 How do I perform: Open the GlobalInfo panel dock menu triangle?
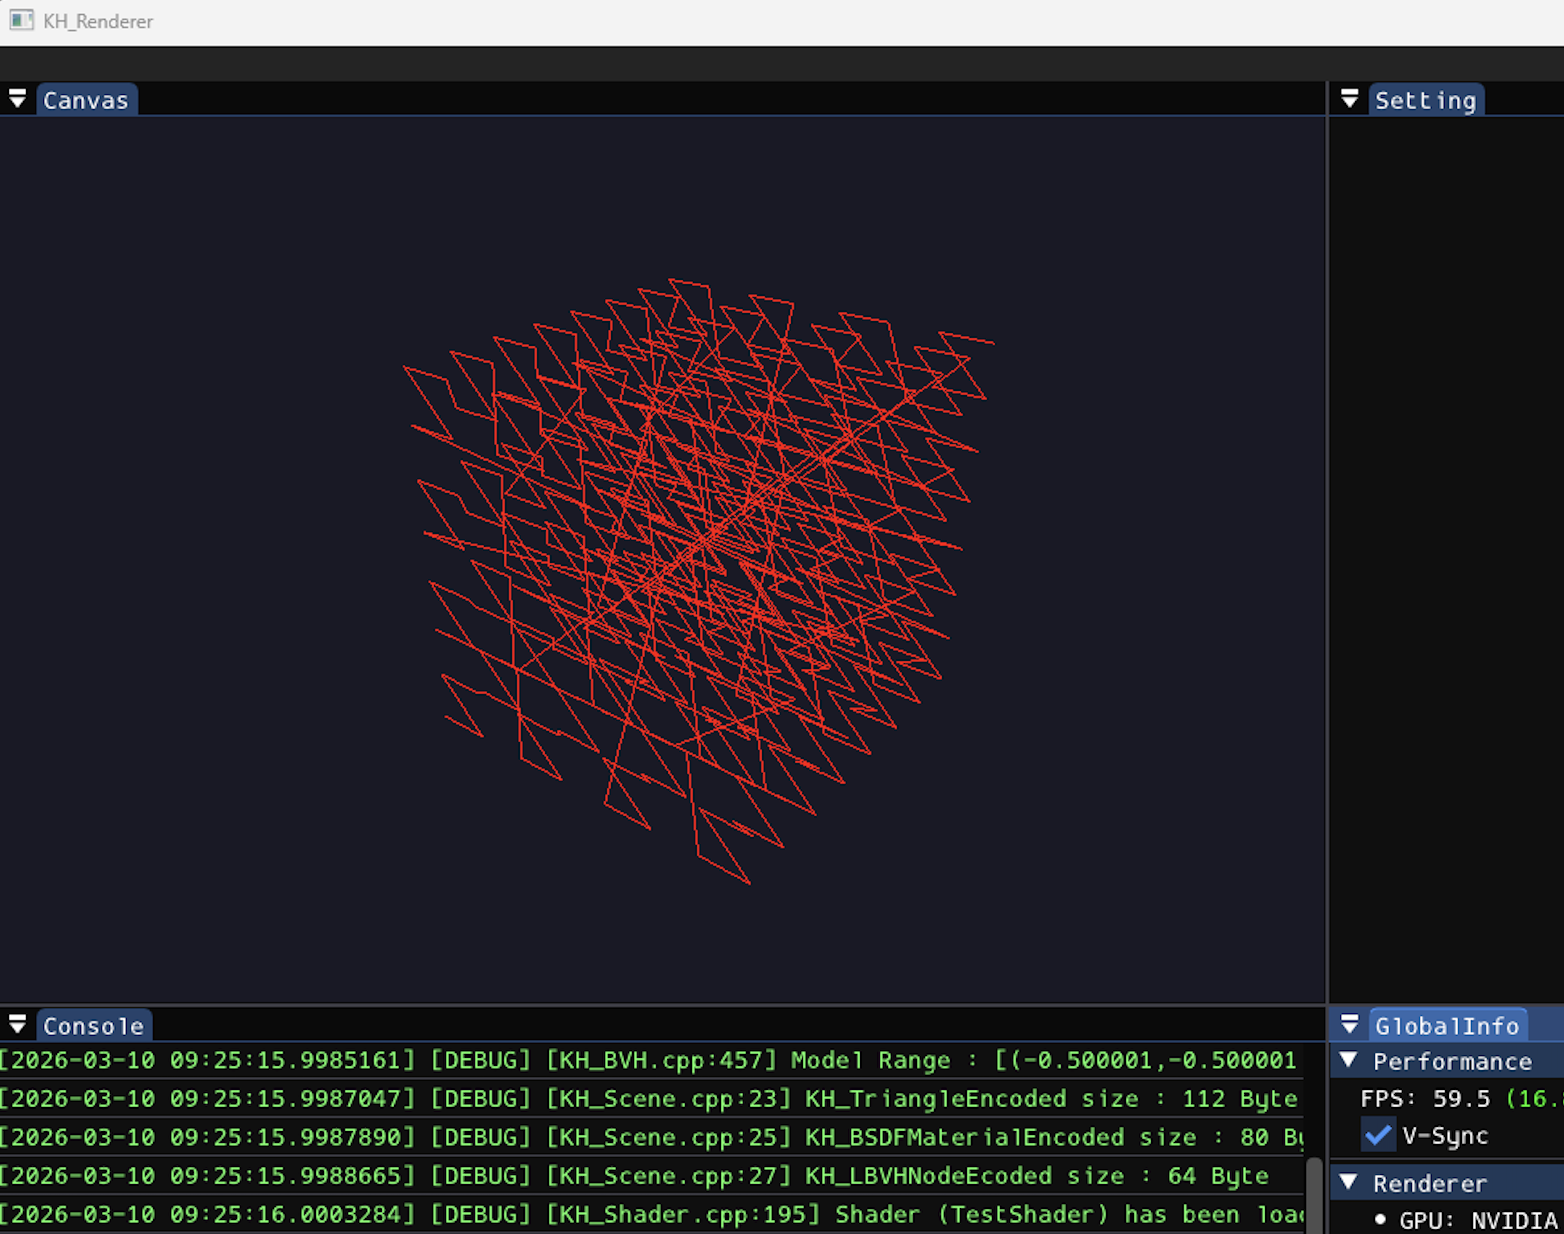click(1349, 1025)
